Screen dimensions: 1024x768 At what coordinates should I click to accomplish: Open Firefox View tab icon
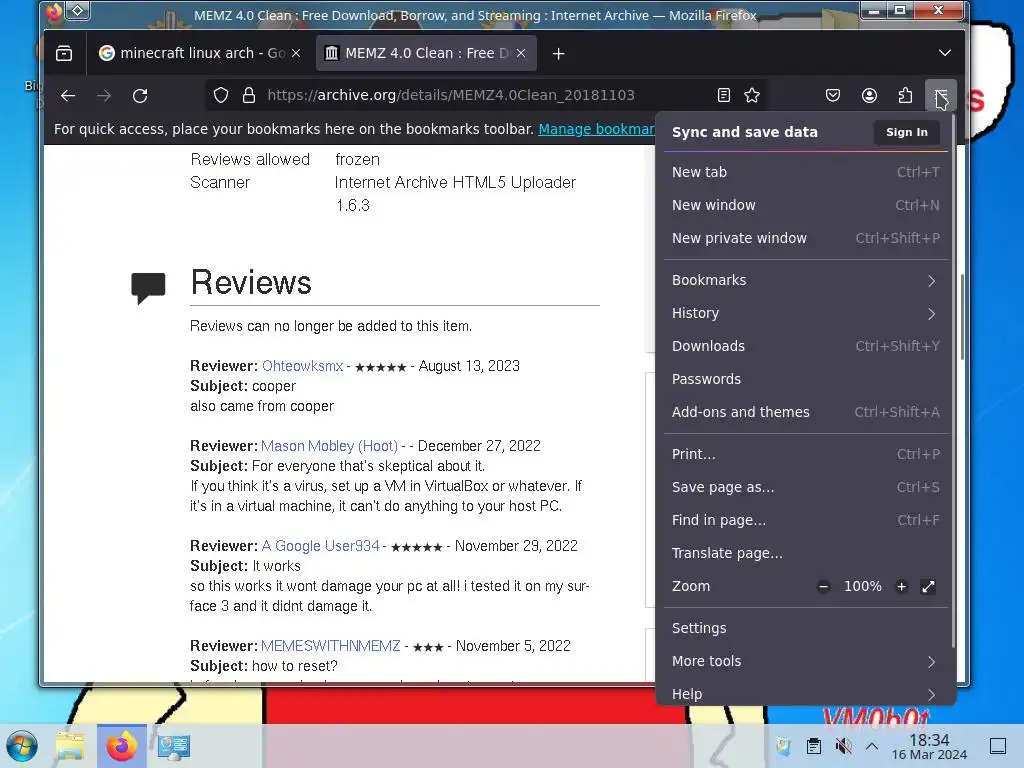(x=64, y=54)
